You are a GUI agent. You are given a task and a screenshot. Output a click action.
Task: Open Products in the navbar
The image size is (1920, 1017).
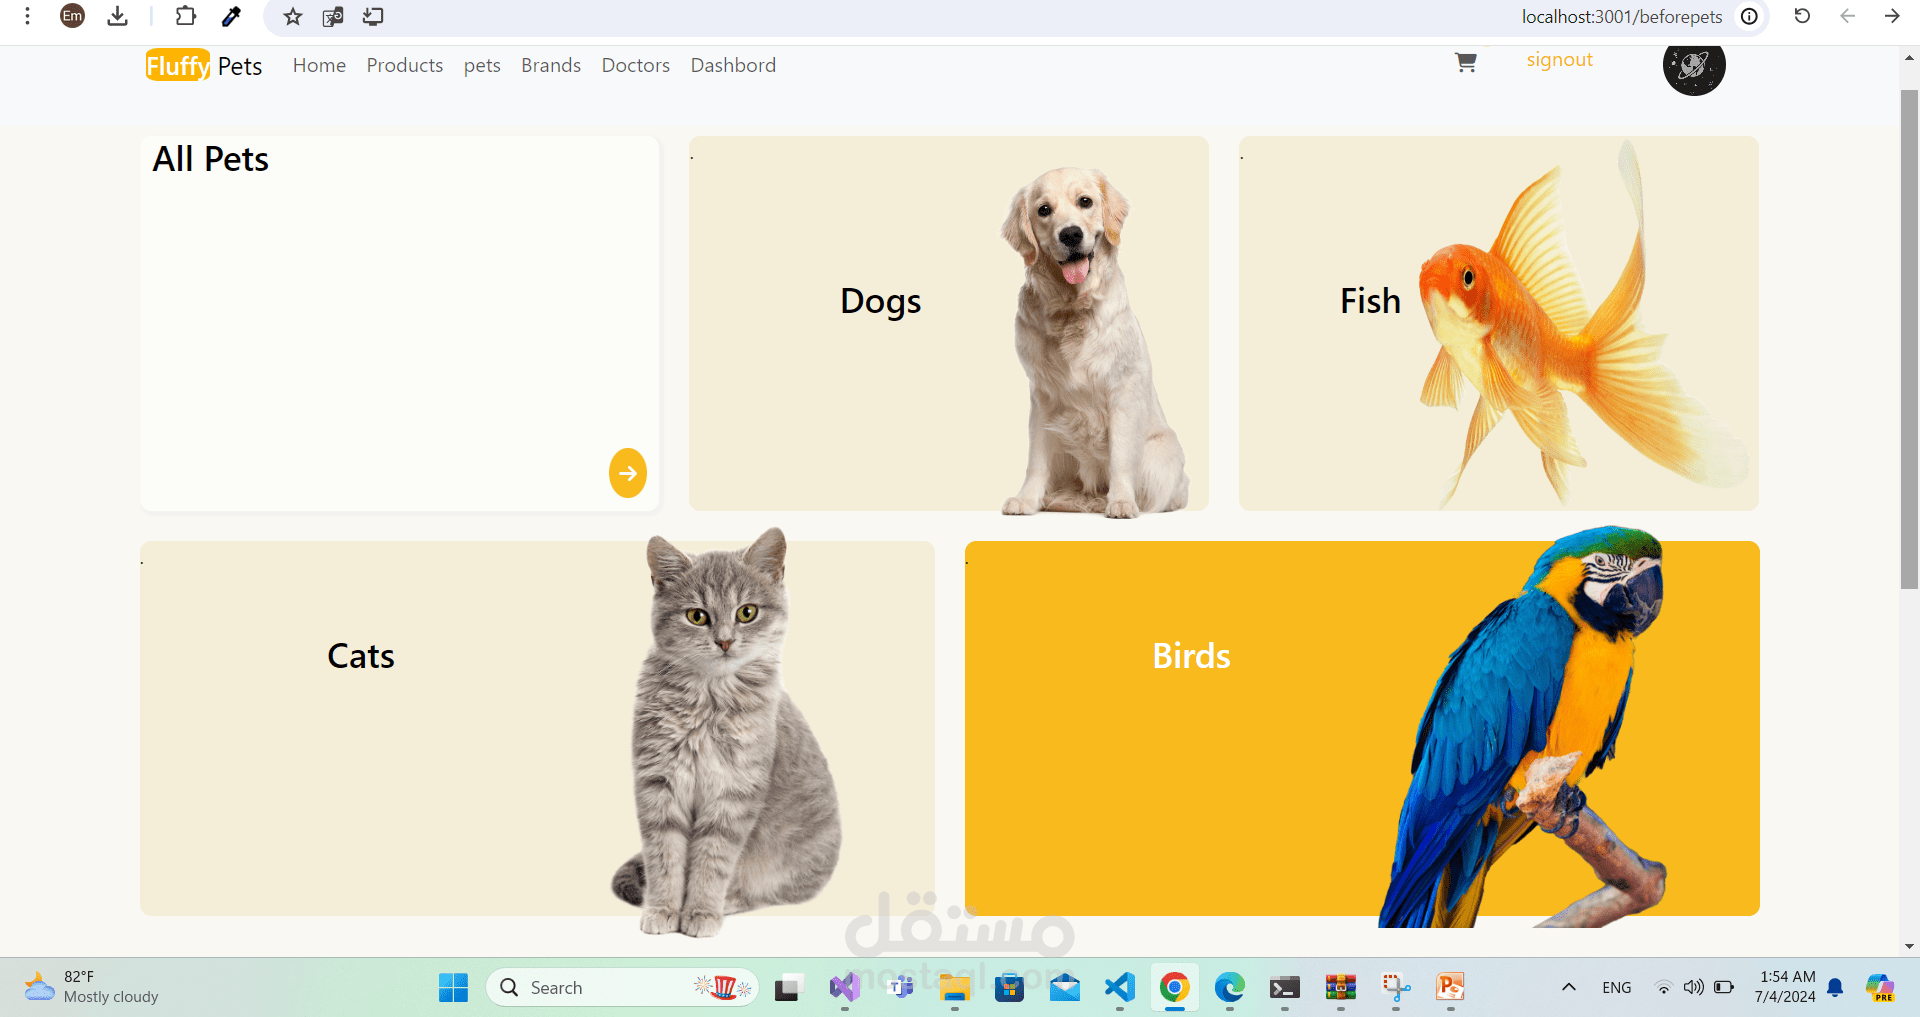coord(405,65)
